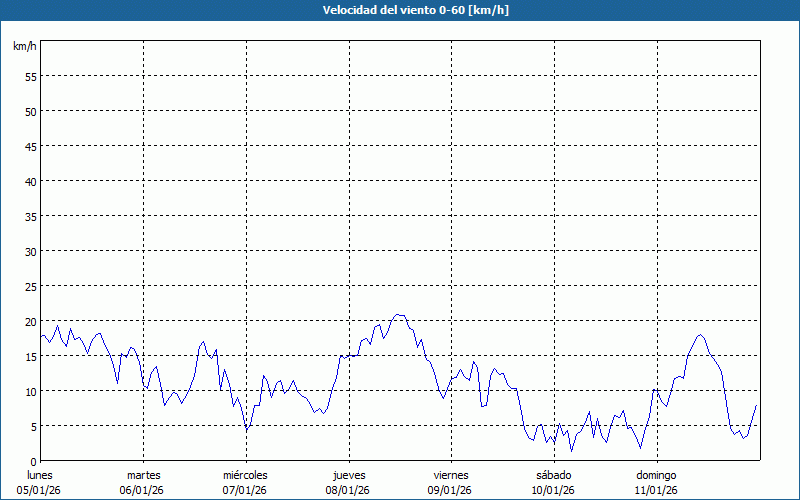Select the 15 tick label on the y-axis
This screenshot has width=800, height=500.
(30, 356)
